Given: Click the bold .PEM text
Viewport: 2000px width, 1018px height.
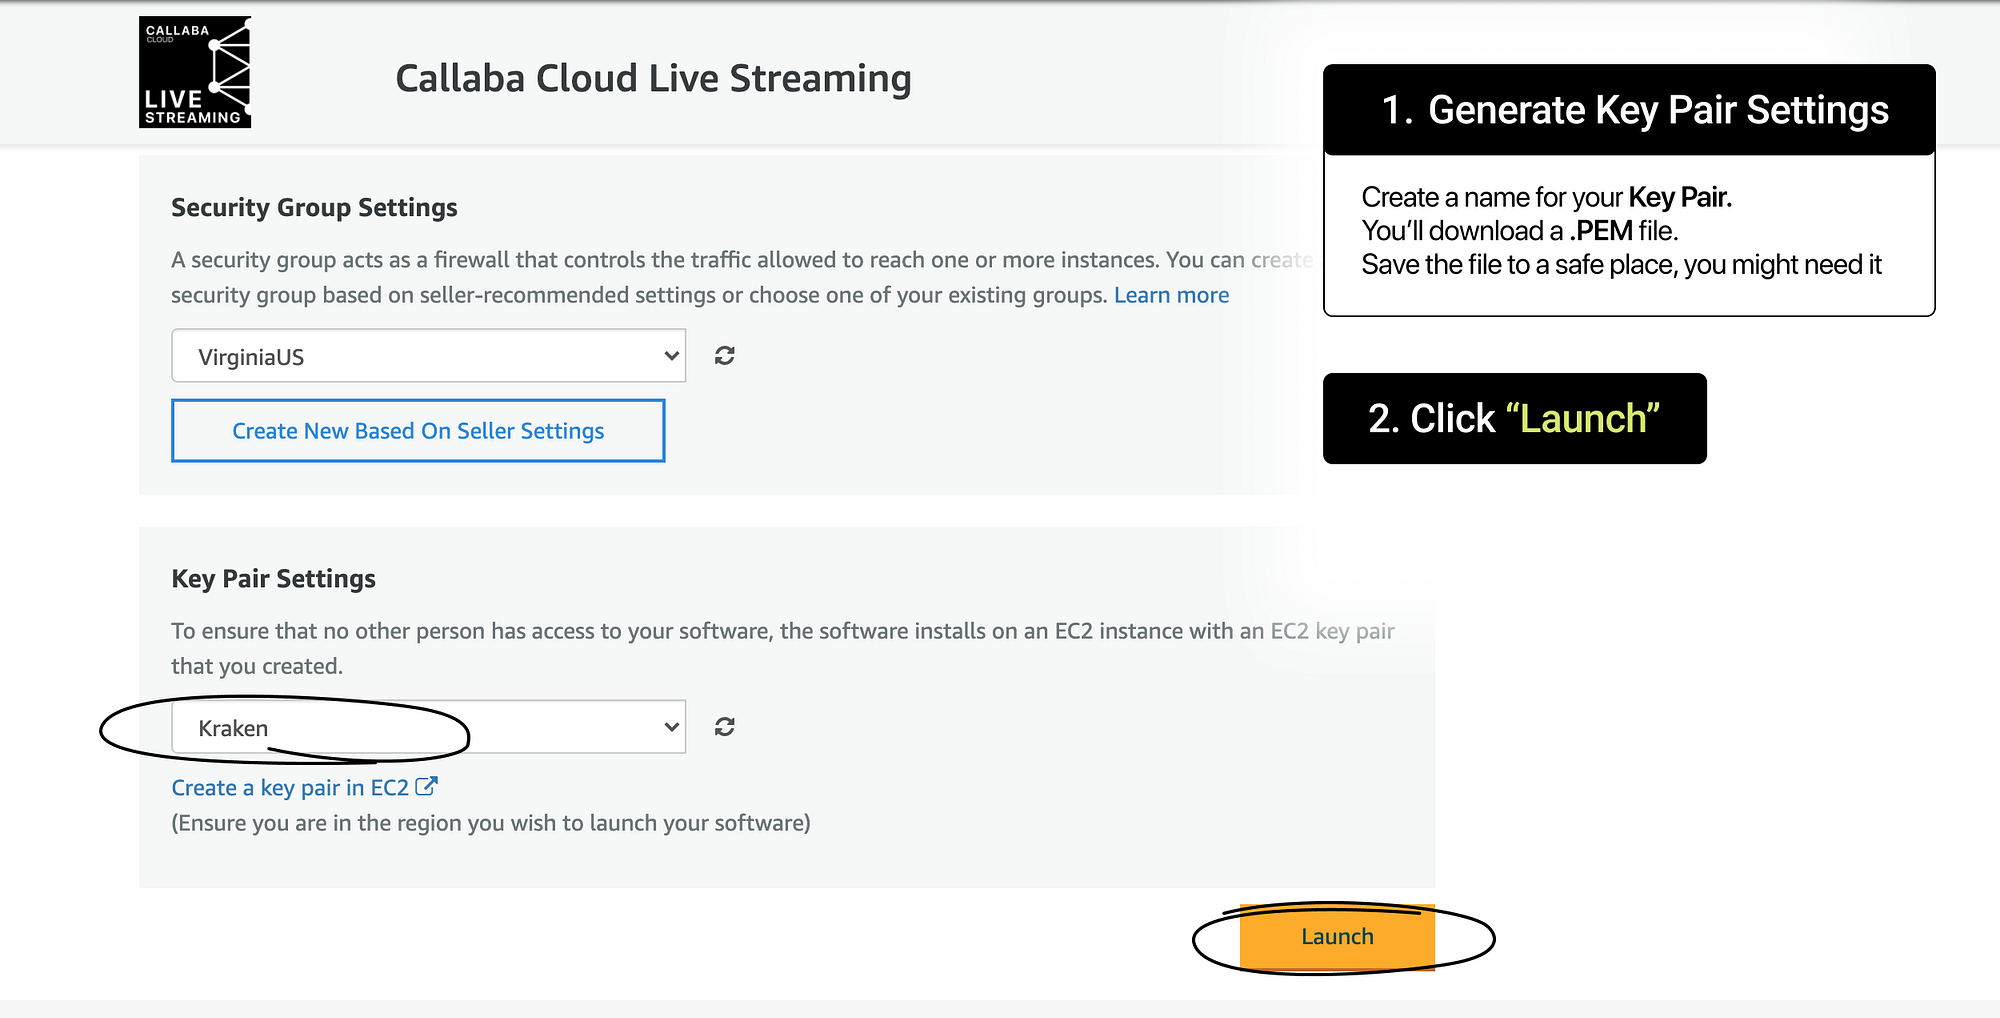Looking at the screenshot, I should point(1601,231).
